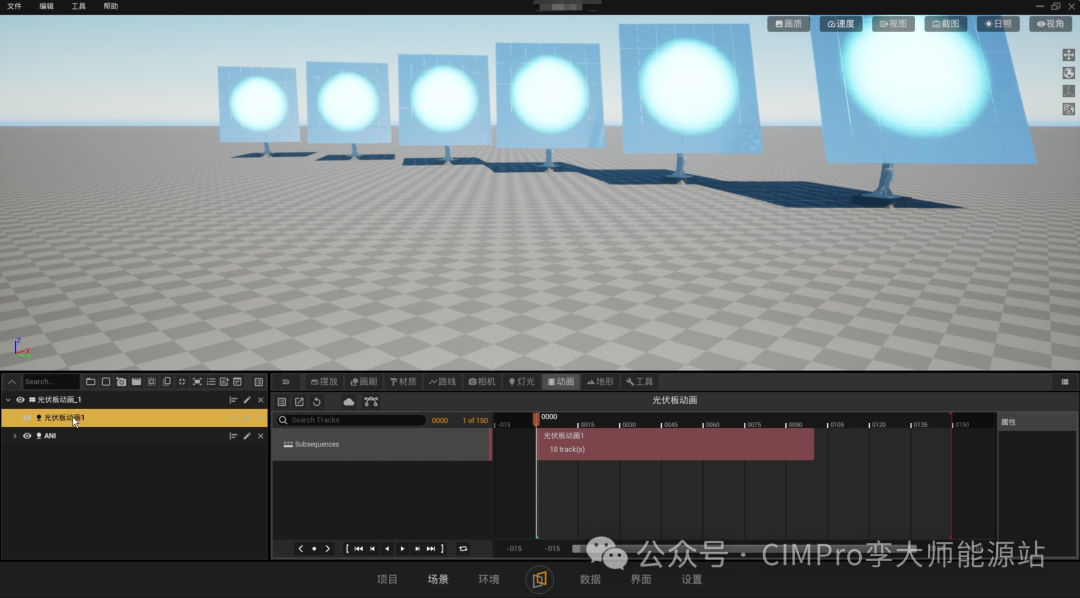Toggle visibility eye for ANI item
1080x598 pixels.
click(x=27, y=436)
